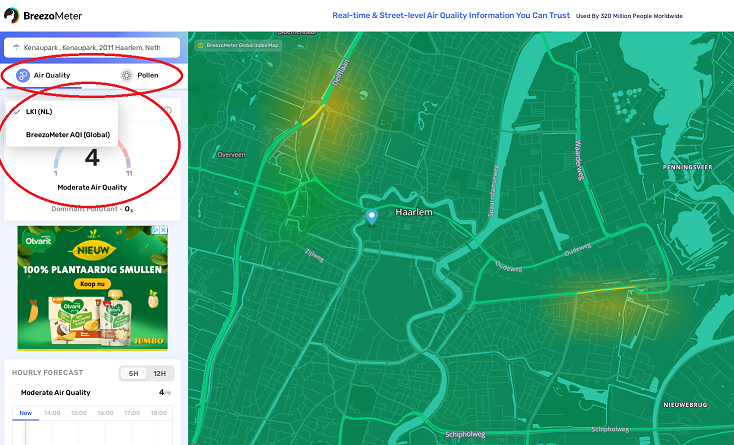Open the Air Quality tab

(x=50, y=75)
